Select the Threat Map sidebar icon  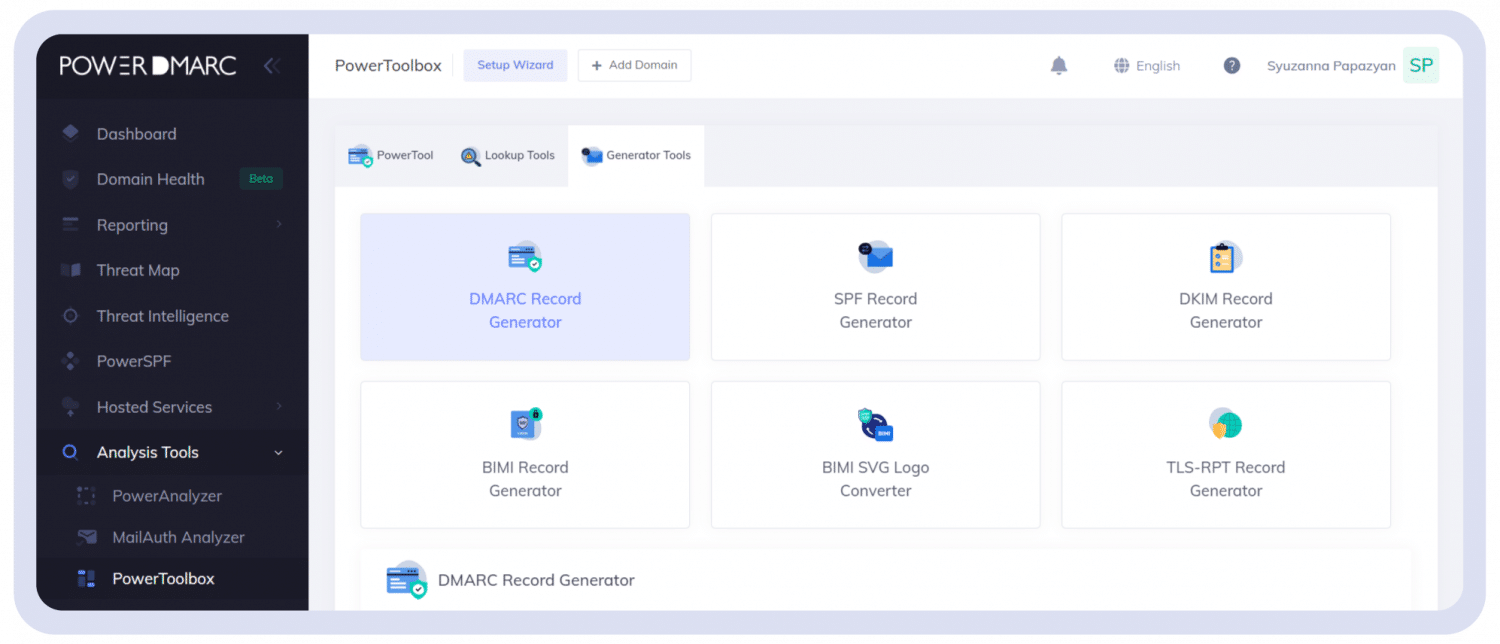(x=70, y=270)
